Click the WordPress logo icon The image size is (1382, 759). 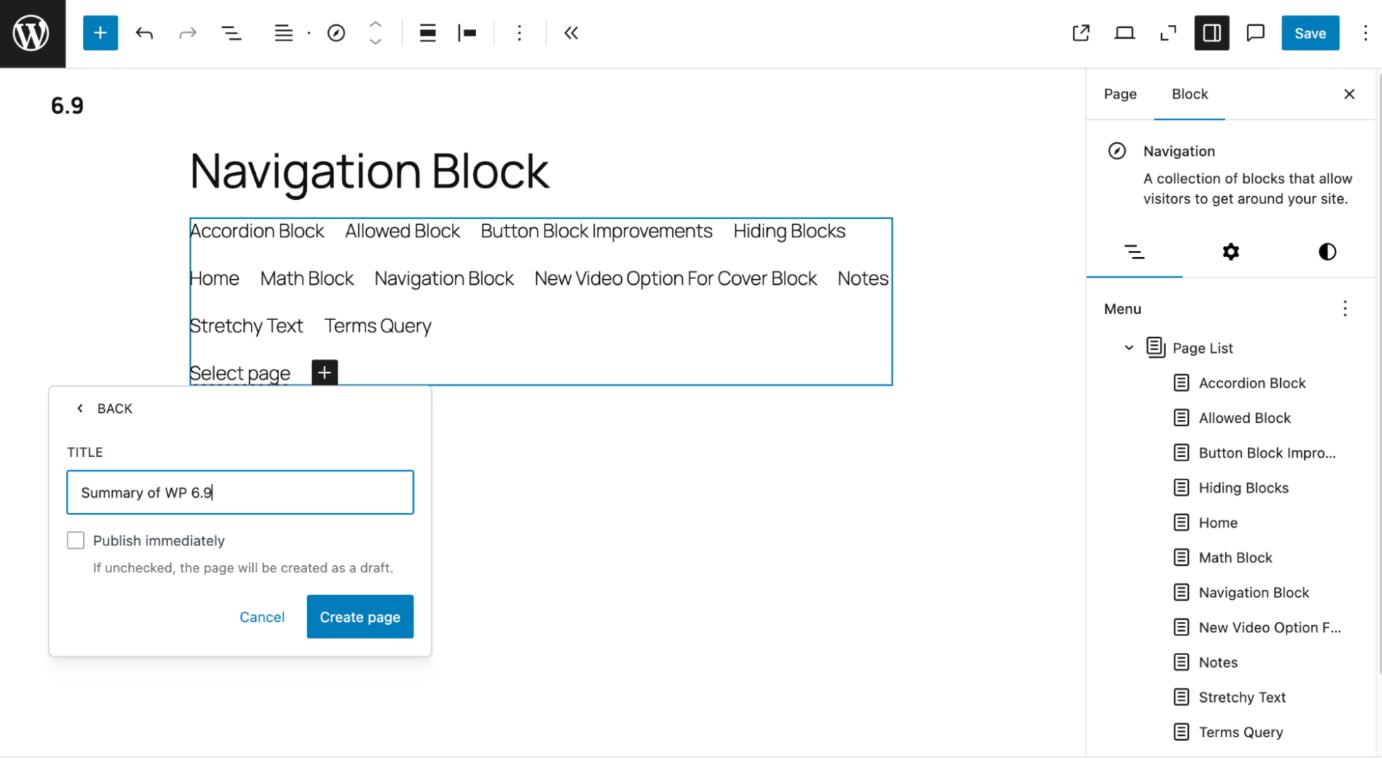coord(32,33)
